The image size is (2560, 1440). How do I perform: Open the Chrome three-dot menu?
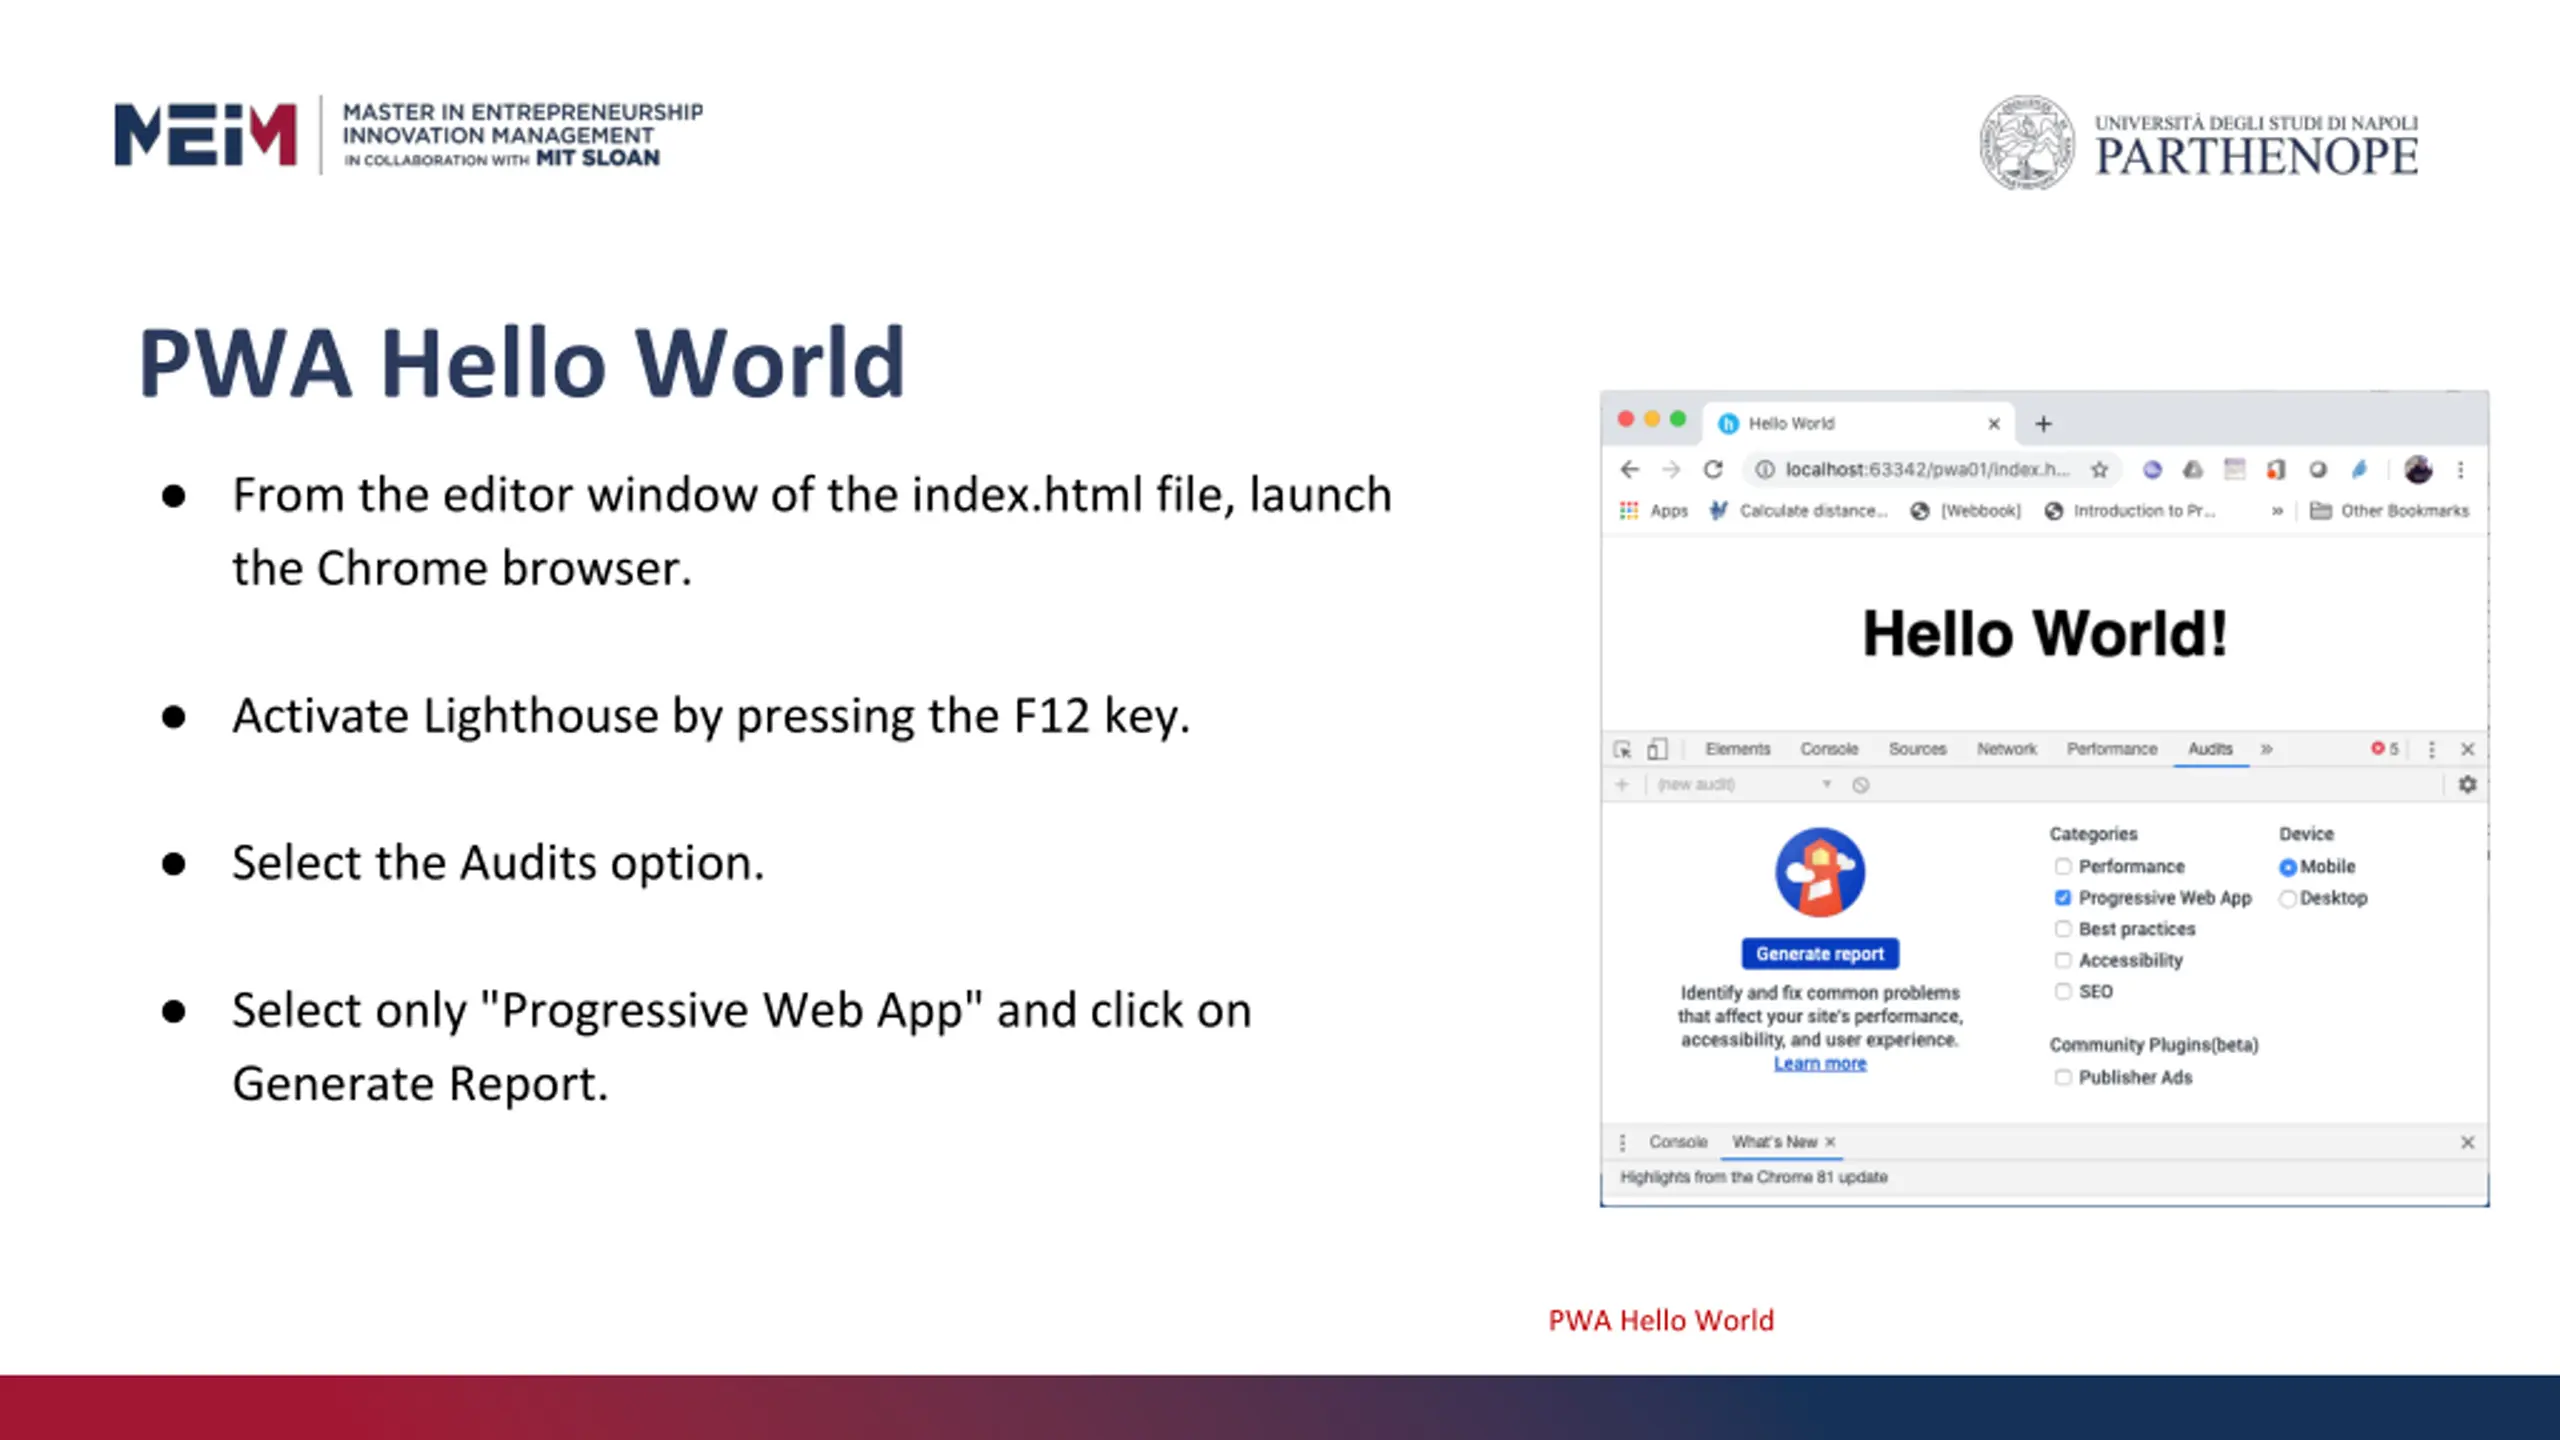[x=2461, y=469]
